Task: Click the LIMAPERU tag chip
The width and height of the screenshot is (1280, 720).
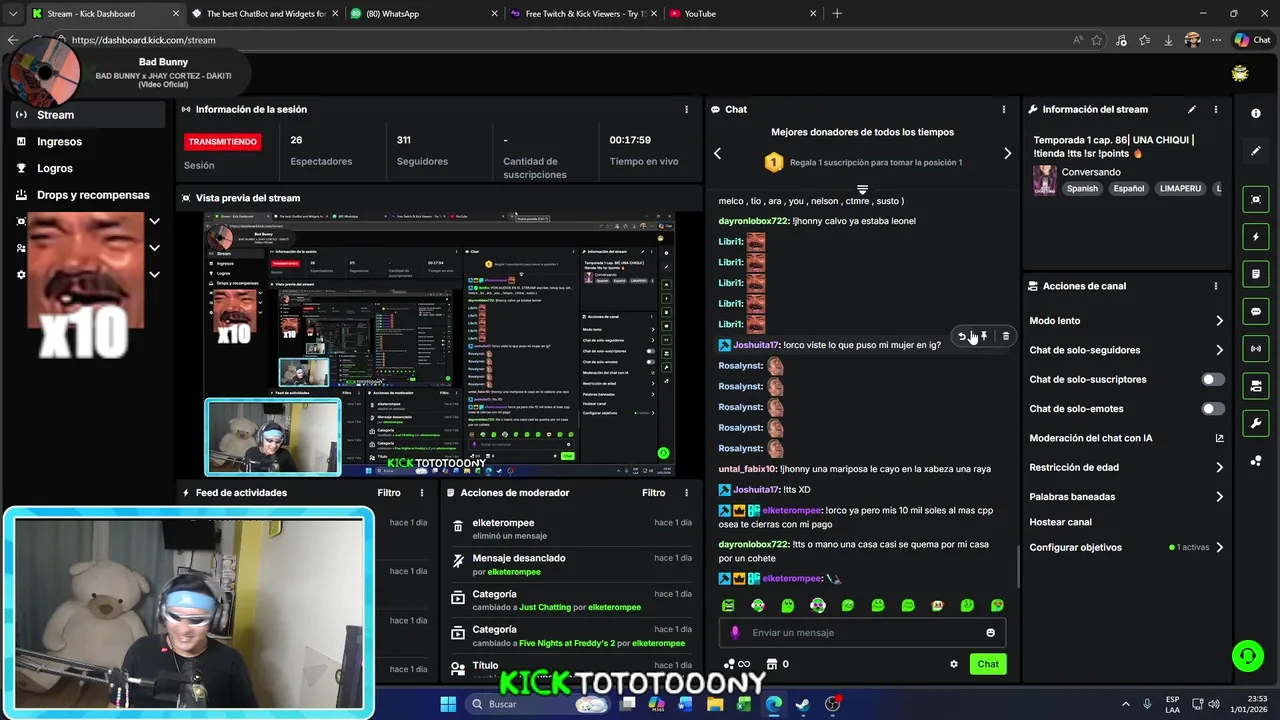Action: point(1180,188)
